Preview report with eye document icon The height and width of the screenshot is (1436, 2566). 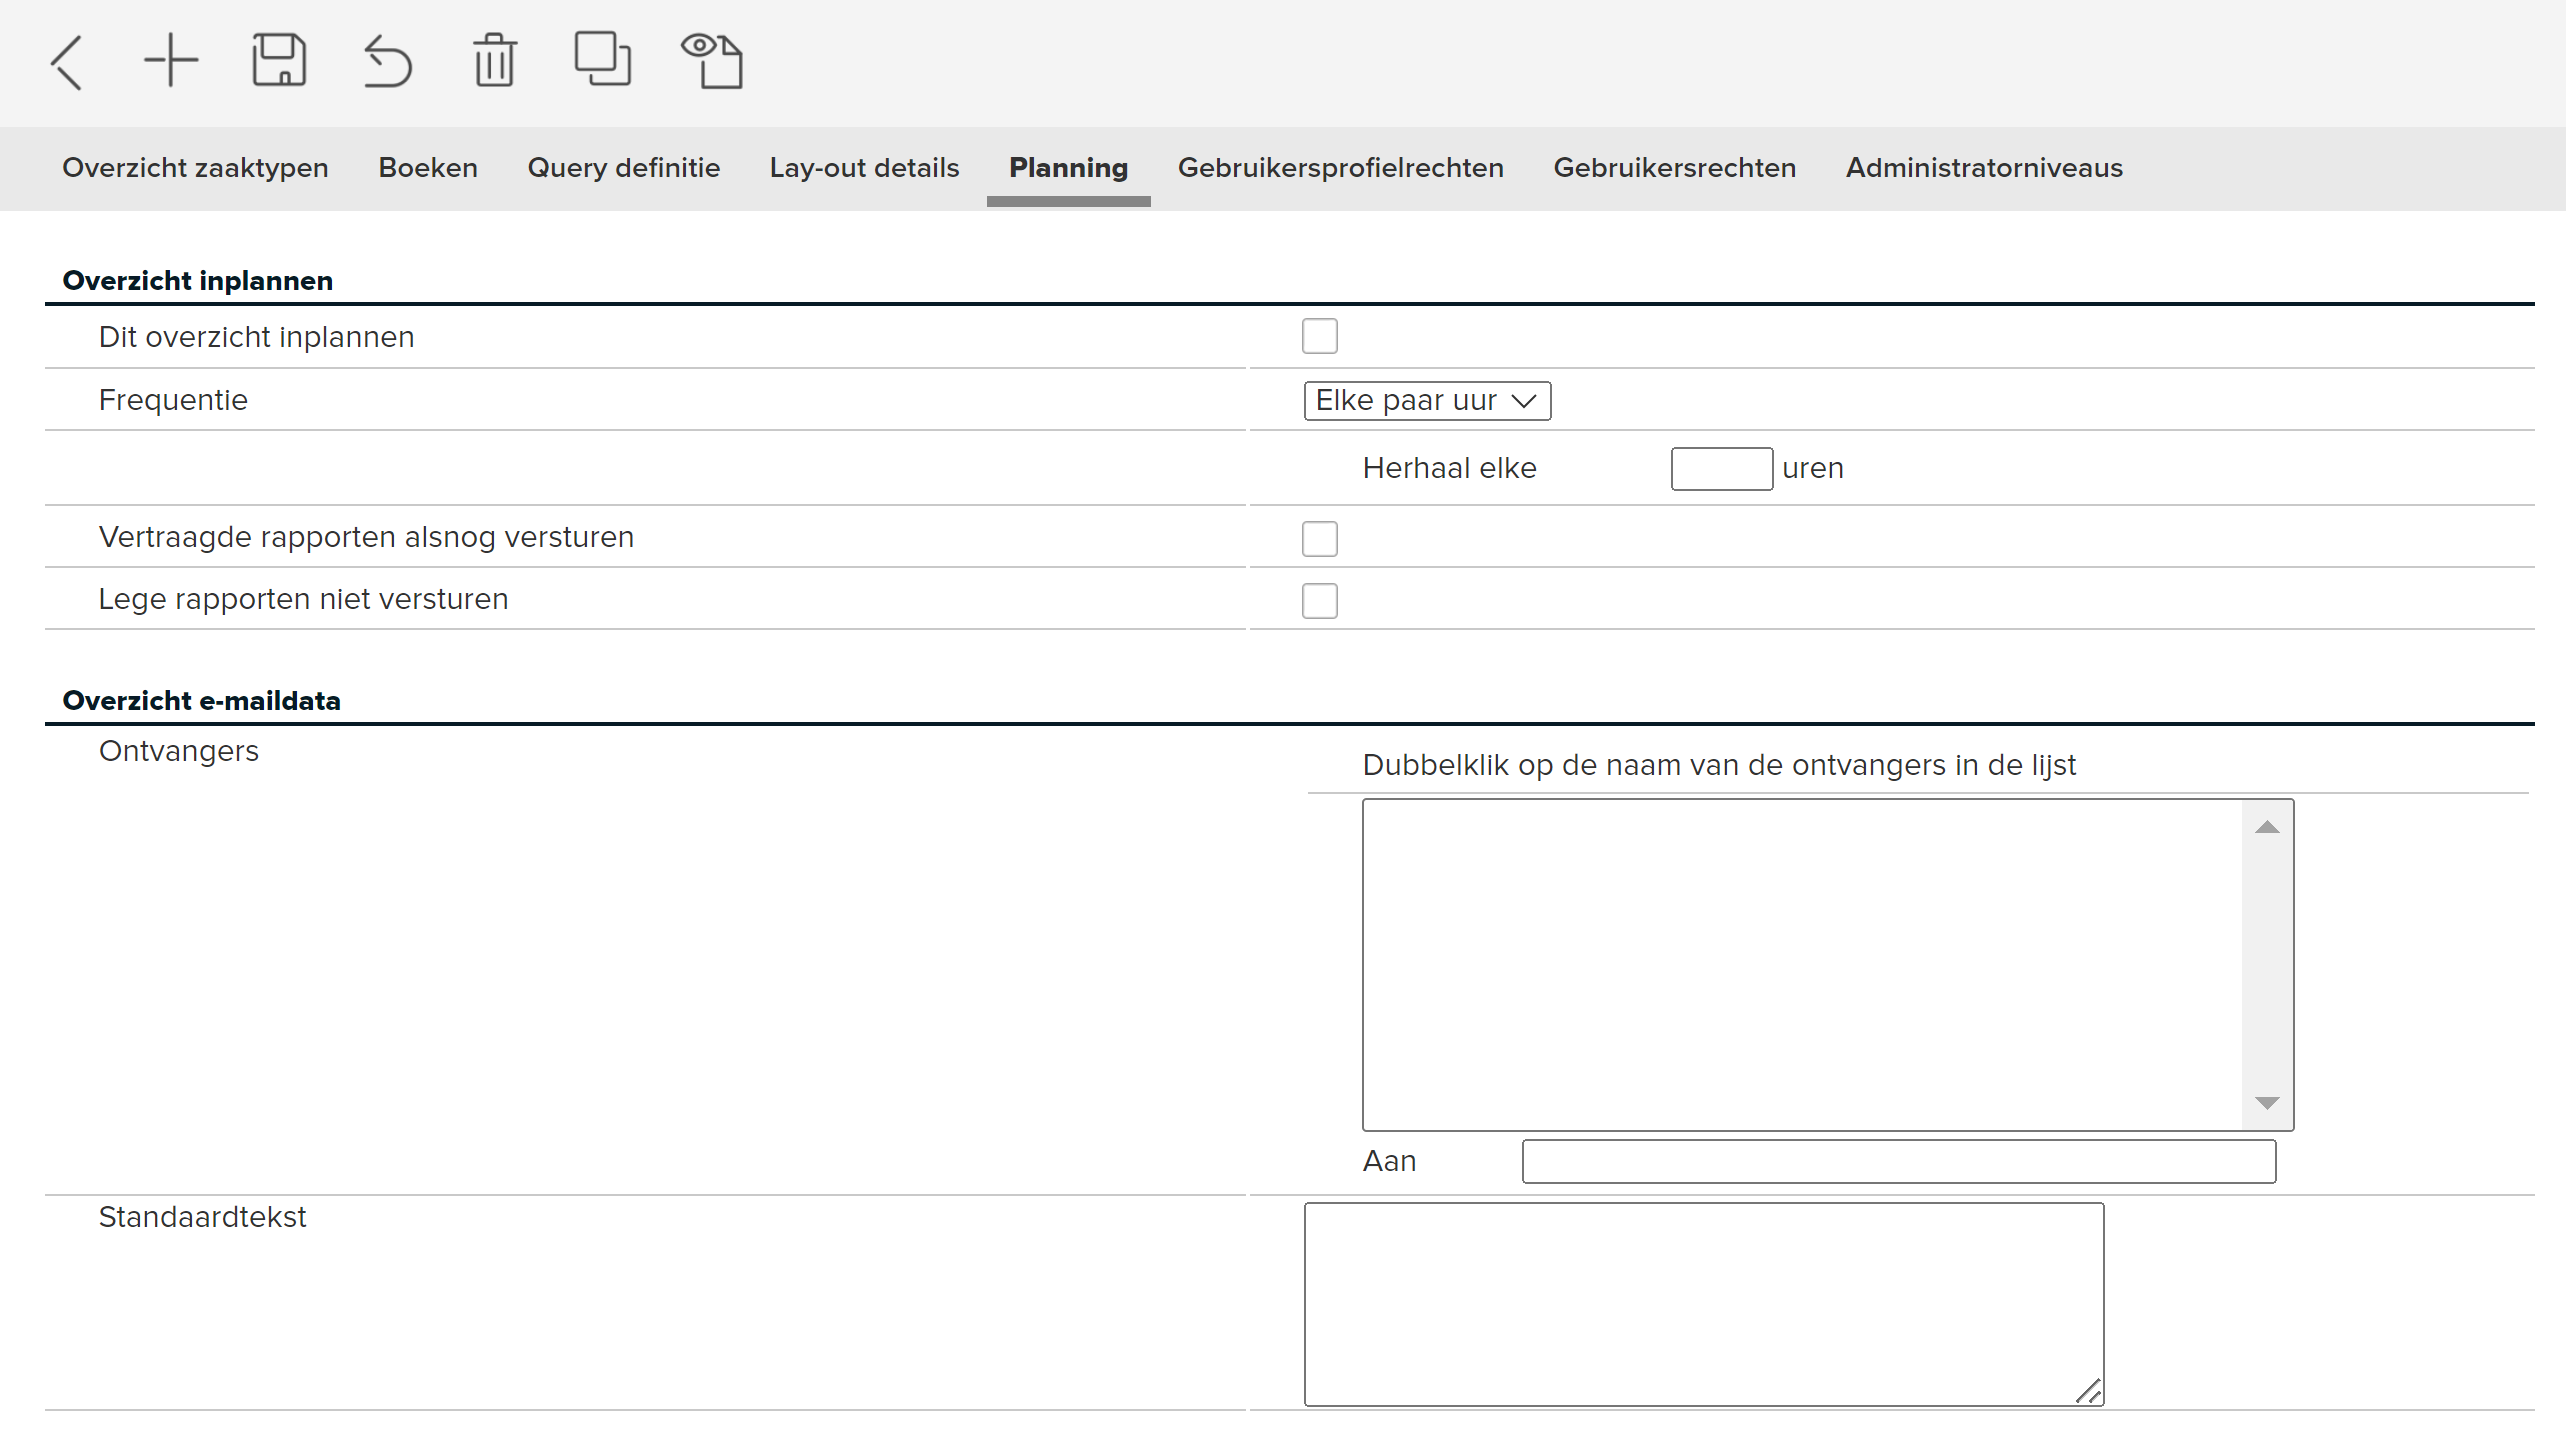click(x=712, y=61)
